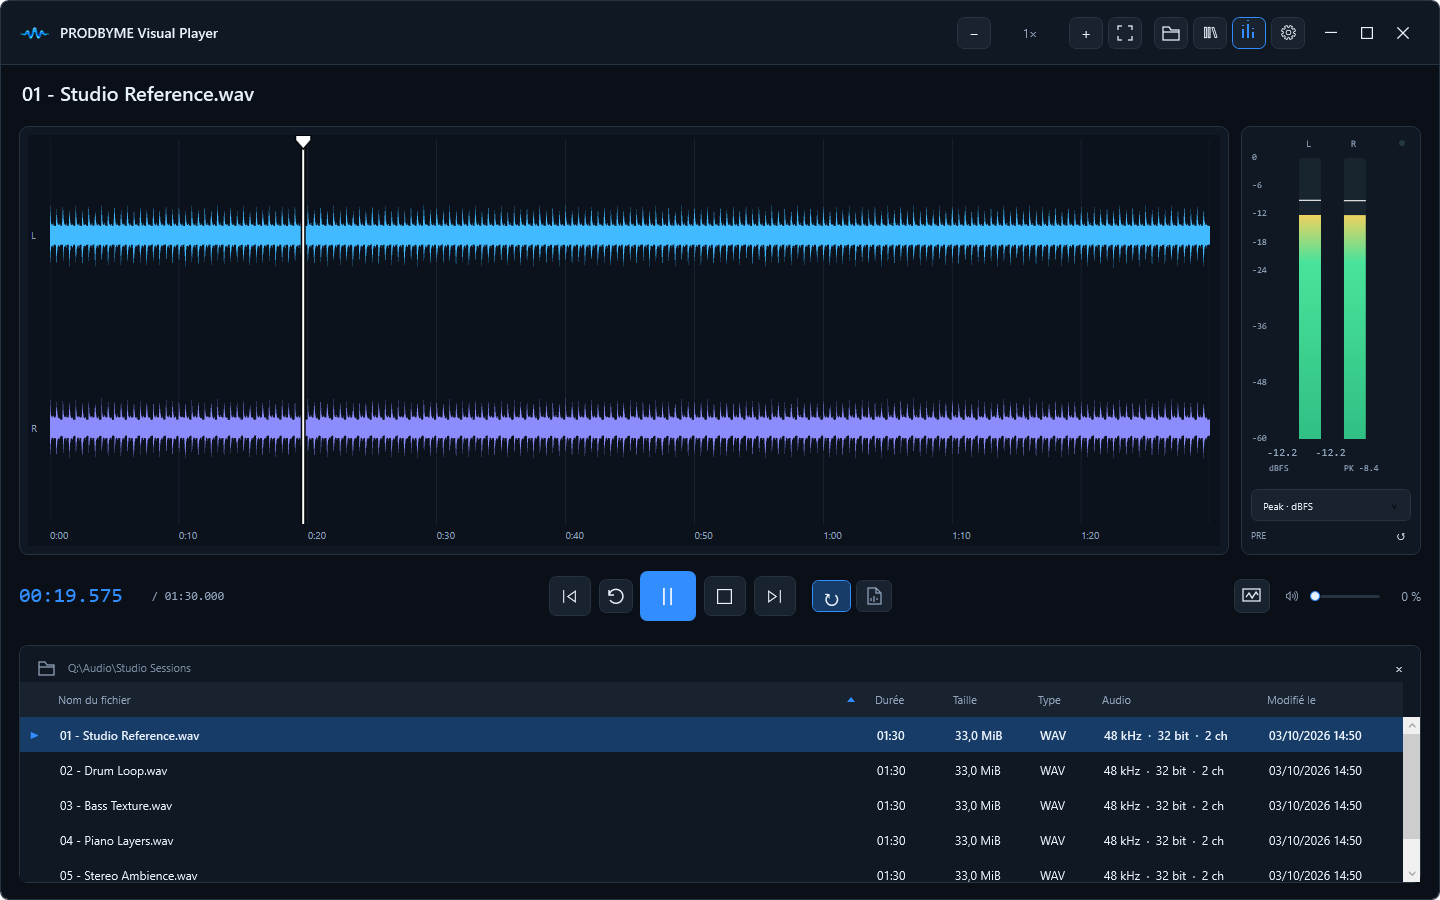The width and height of the screenshot is (1440, 900).
Task: Toggle the waveform display mode icon
Action: coord(1252,595)
